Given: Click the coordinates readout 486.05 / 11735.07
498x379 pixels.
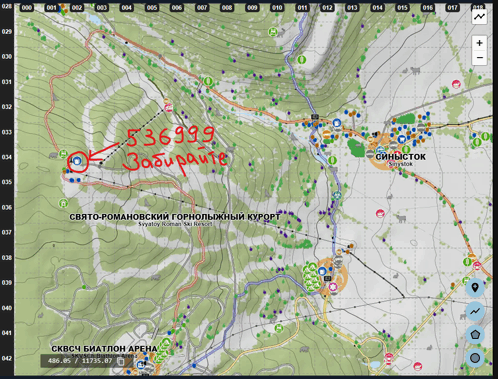Looking at the screenshot, I should tap(80, 361).
